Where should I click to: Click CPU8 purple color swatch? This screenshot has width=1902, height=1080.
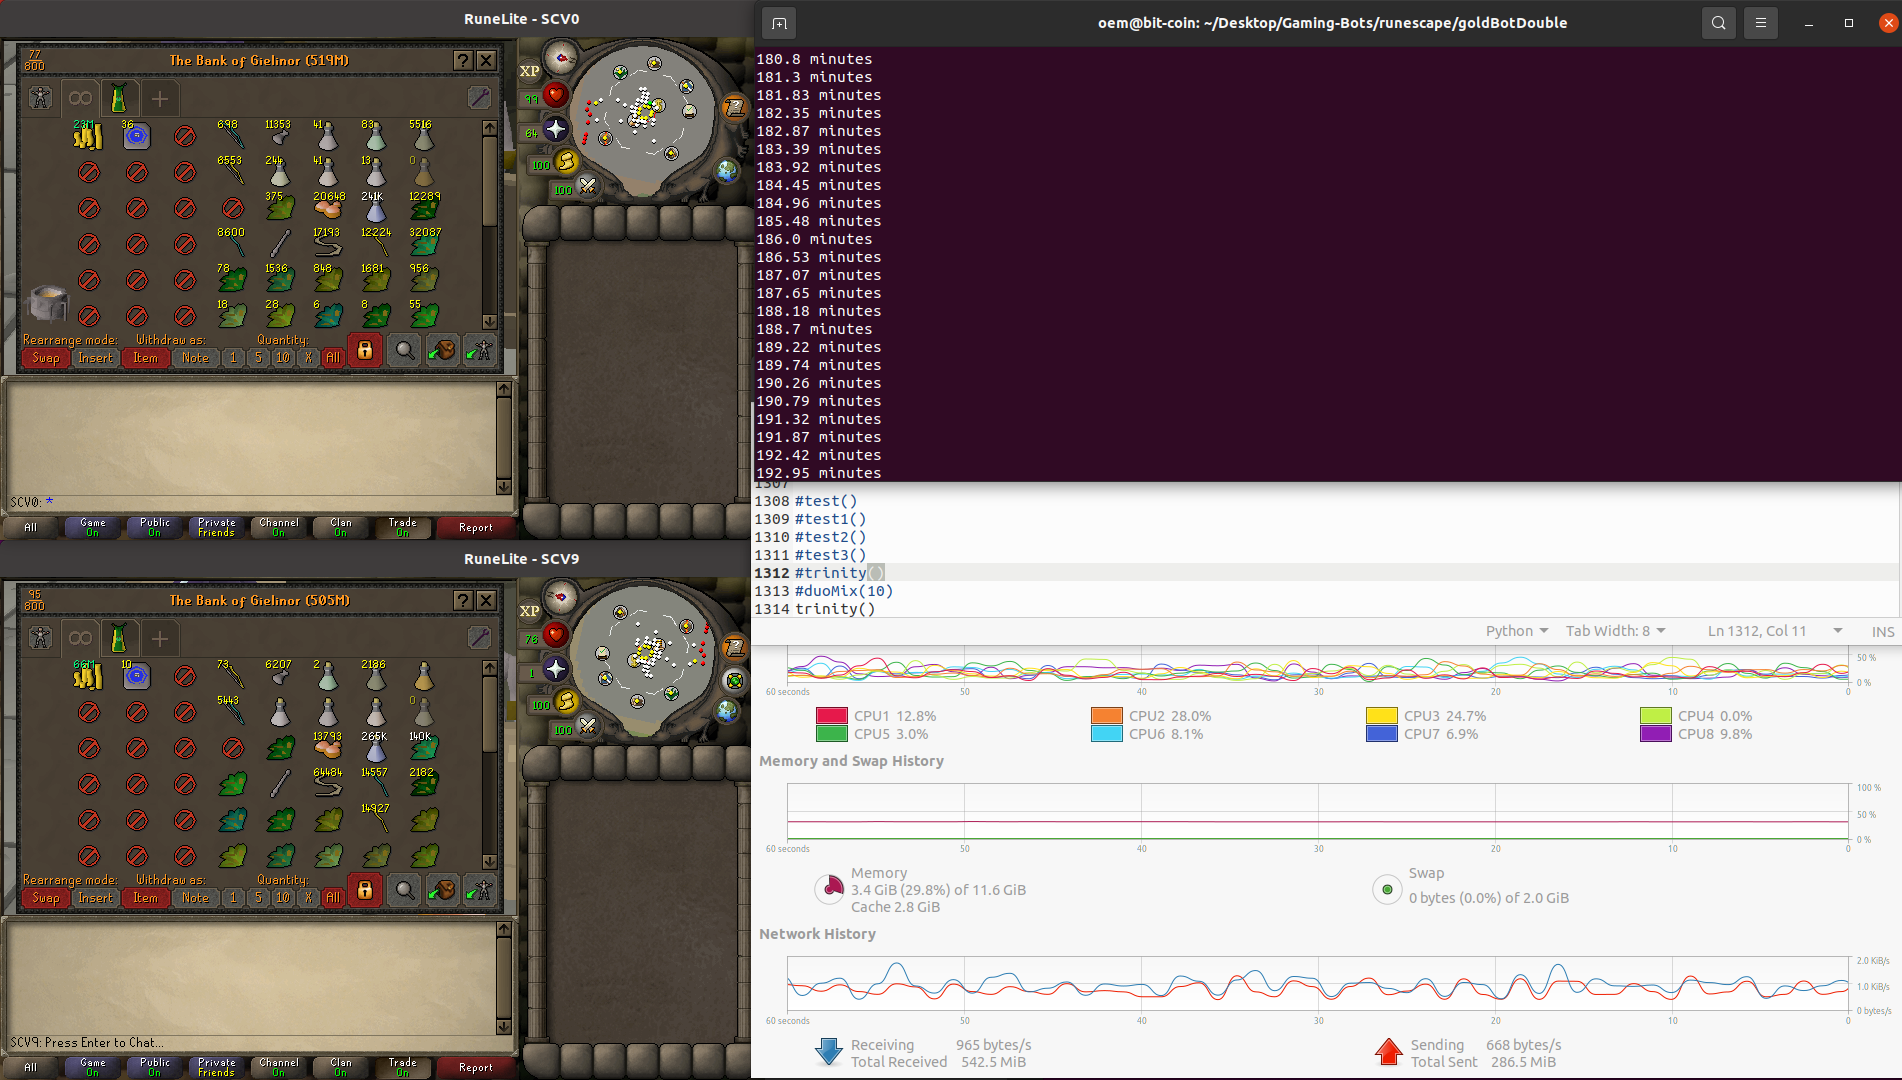(x=1656, y=734)
